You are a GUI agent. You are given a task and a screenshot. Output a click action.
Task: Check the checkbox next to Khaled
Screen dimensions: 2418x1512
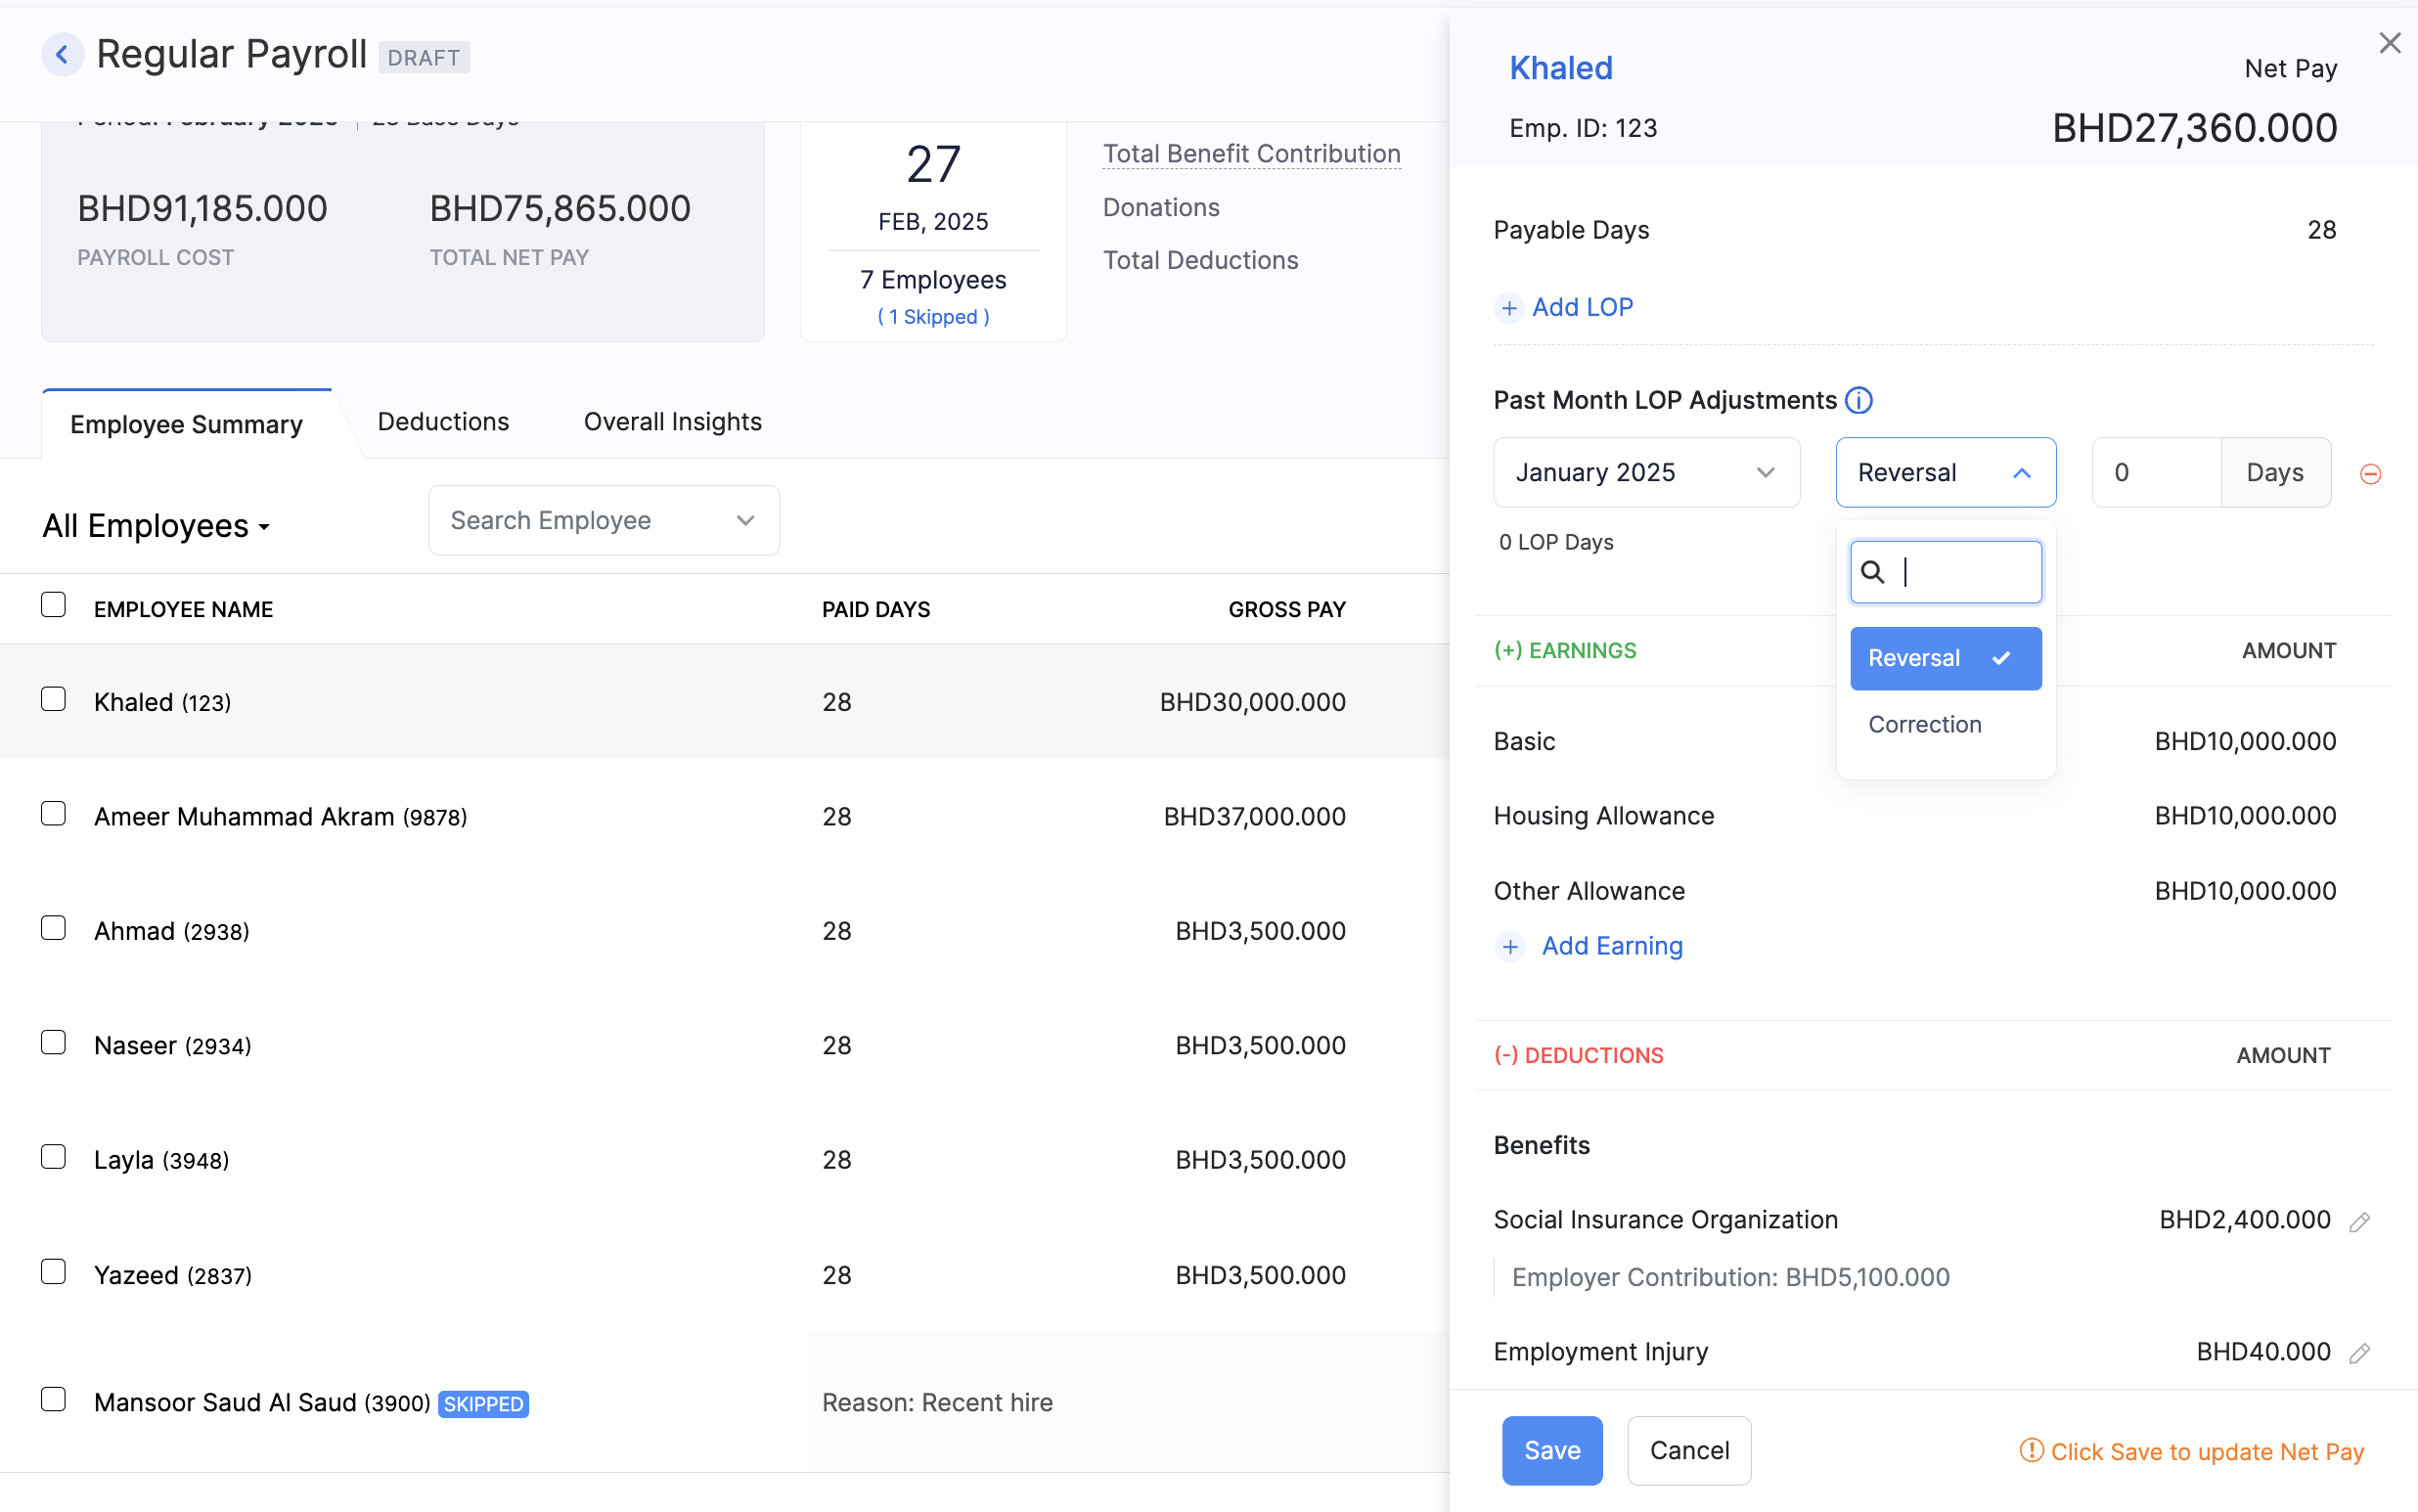(x=52, y=700)
